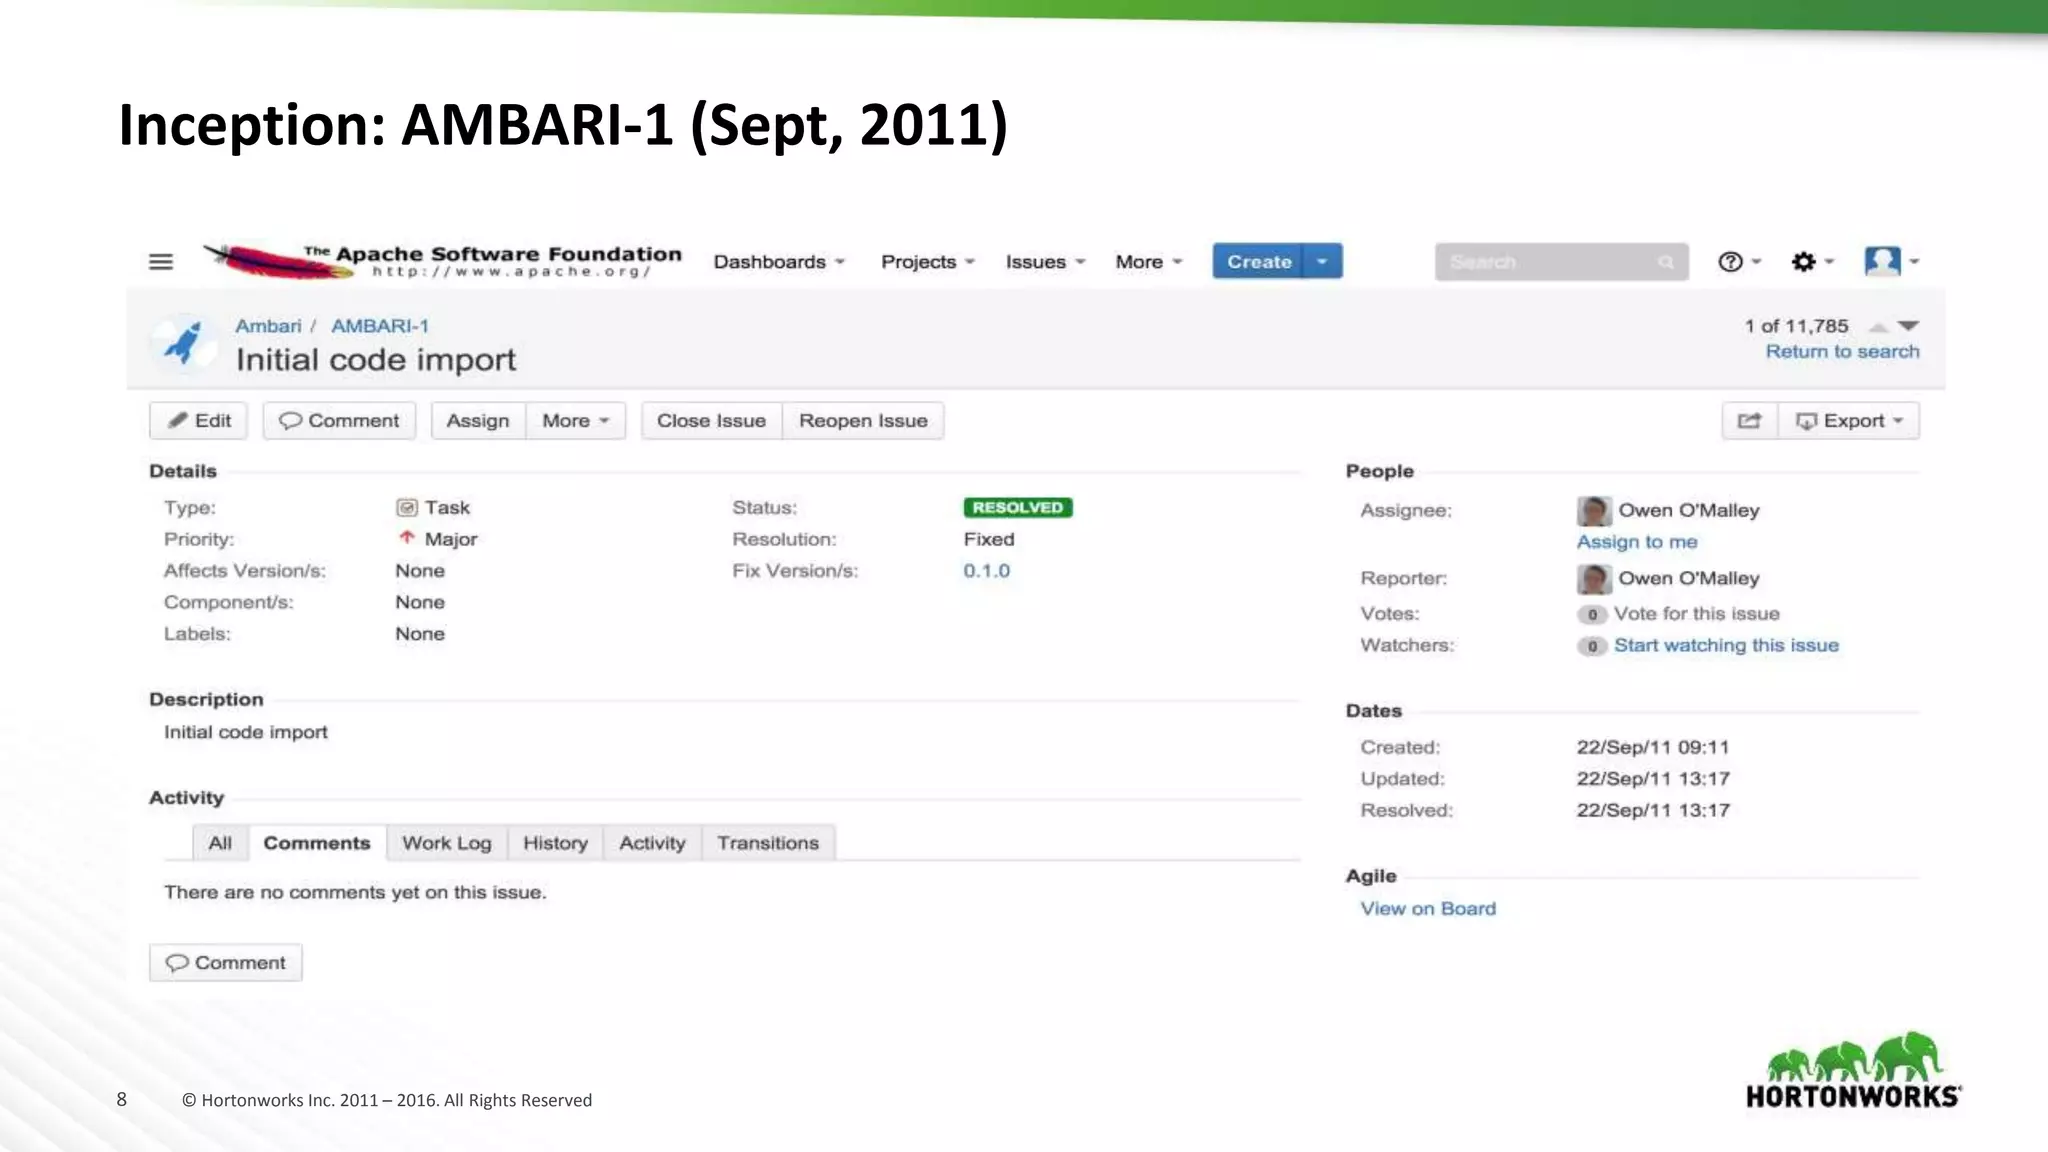This screenshot has height=1152, width=2048.
Task: Switch to the Work Log tab
Action: [447, 843]
